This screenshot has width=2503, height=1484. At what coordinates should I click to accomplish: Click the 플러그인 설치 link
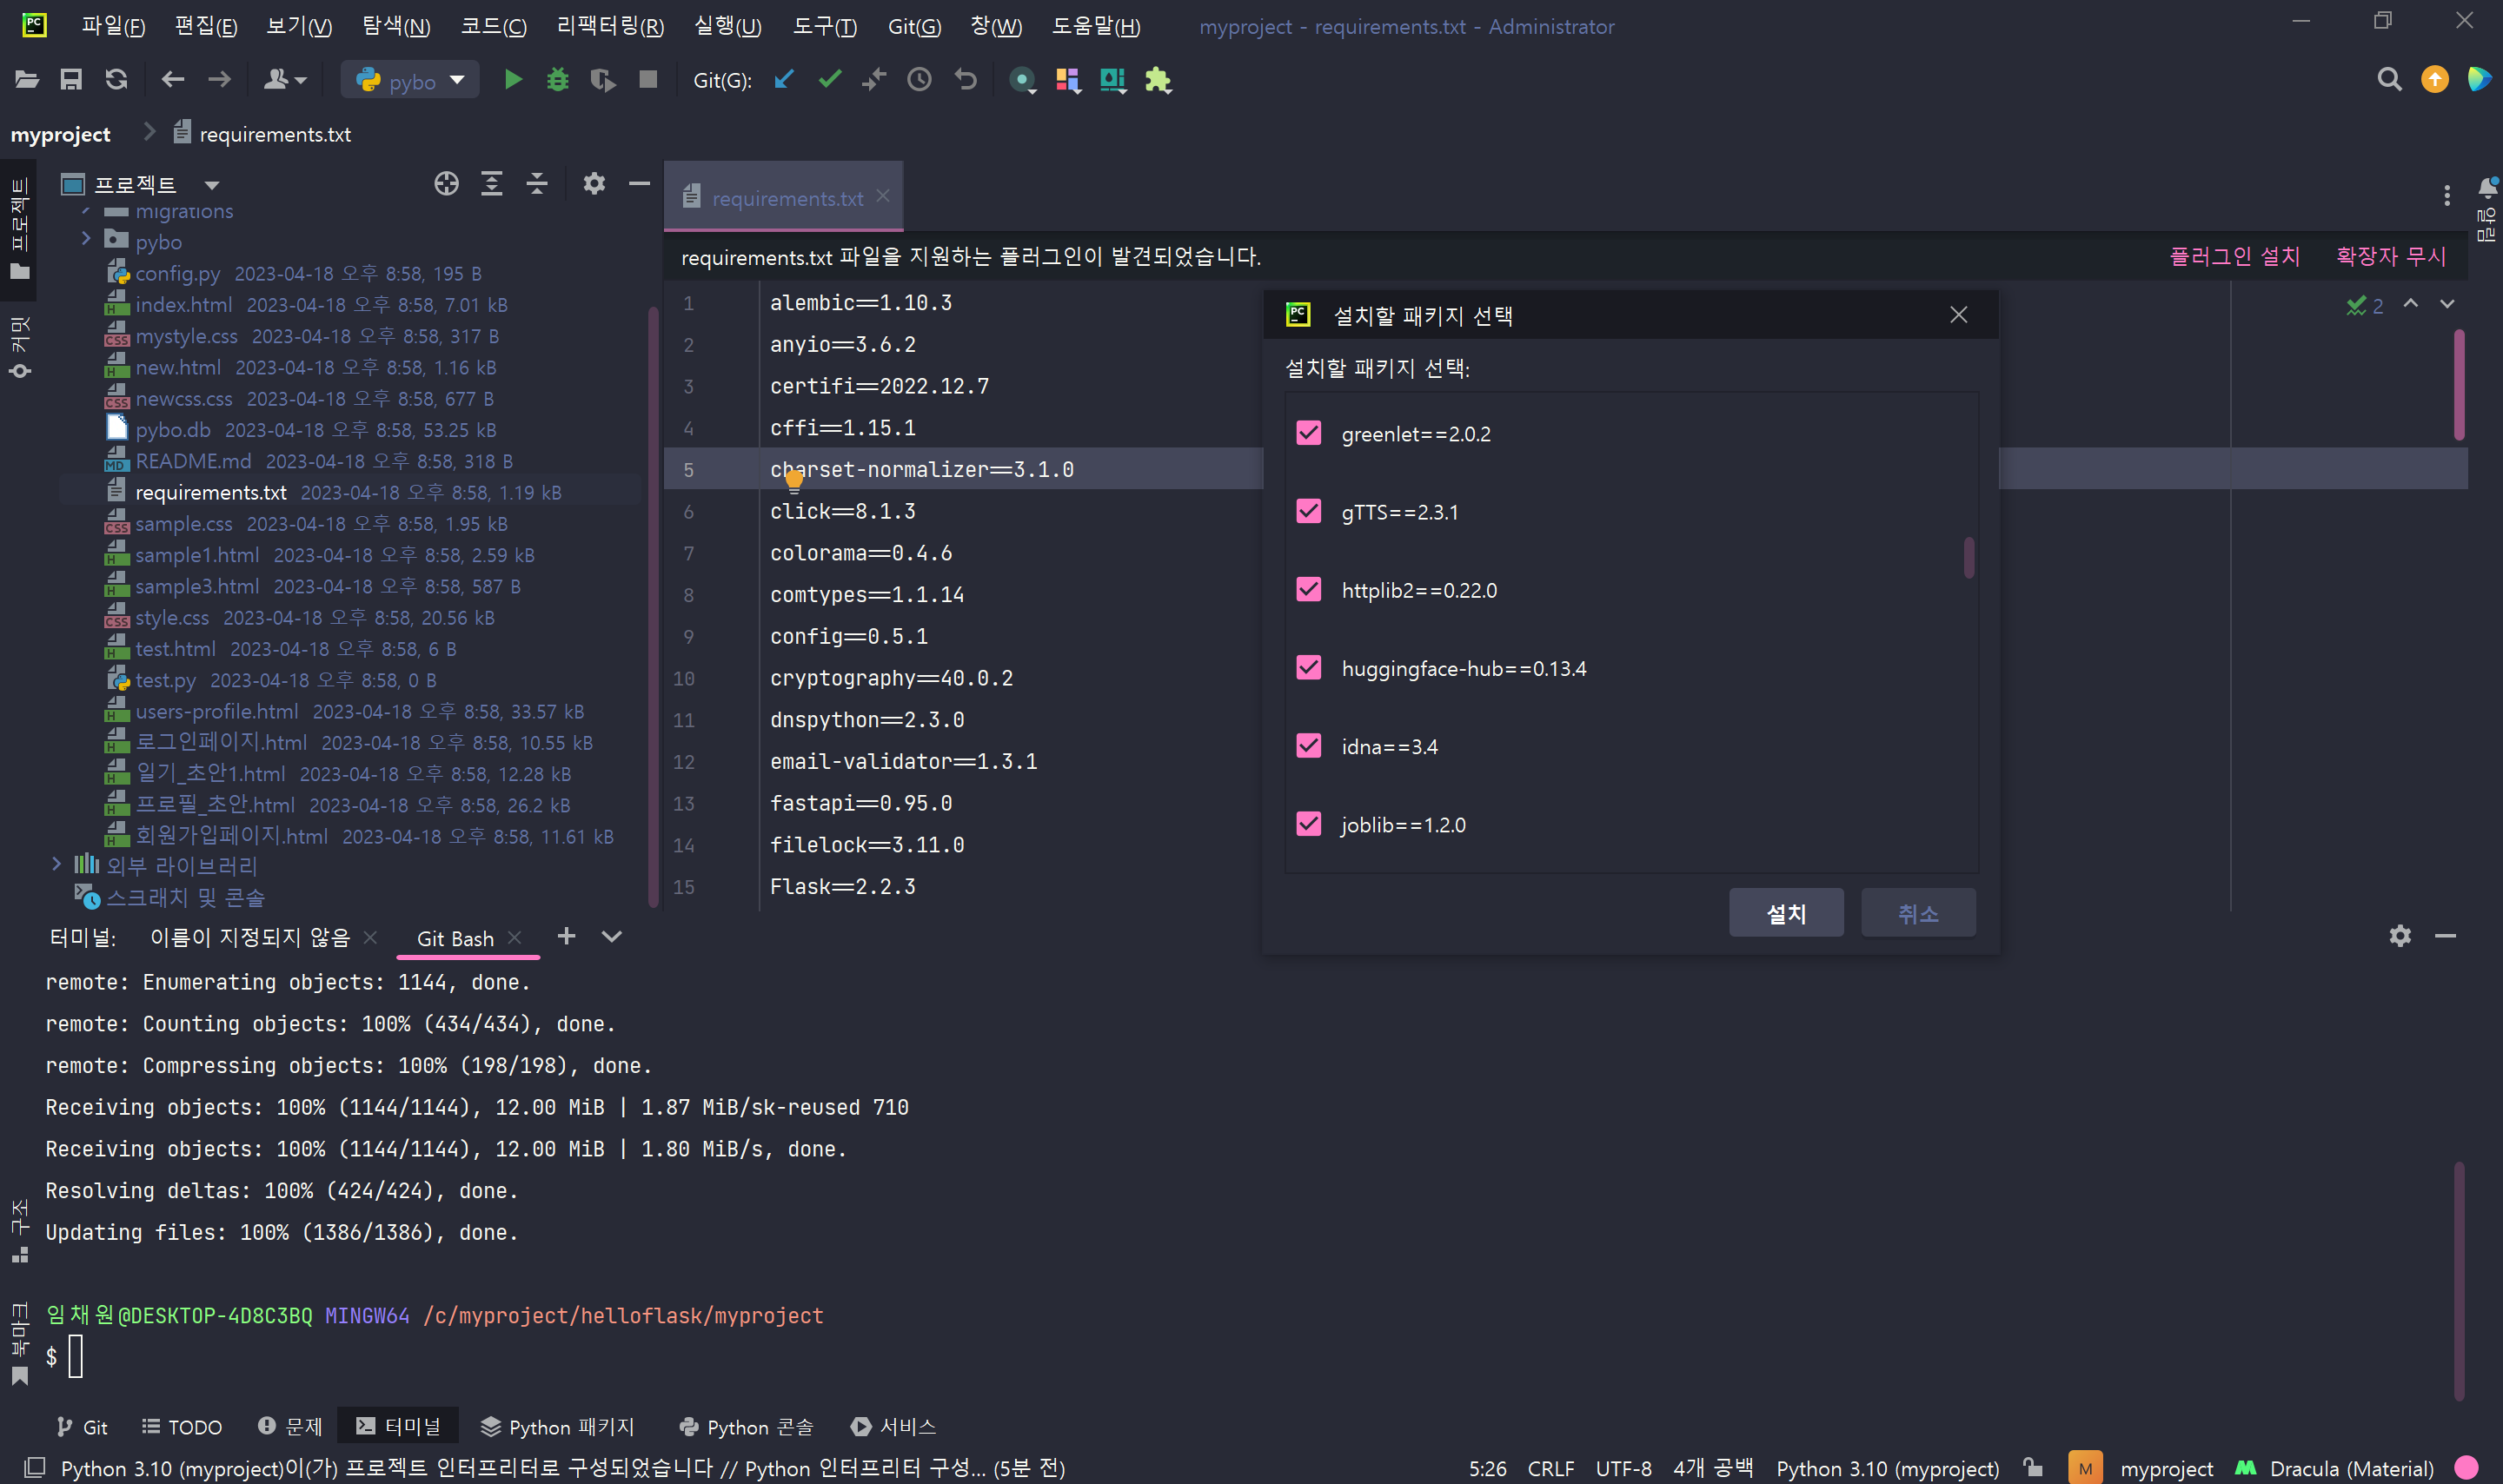(2234, 257)
